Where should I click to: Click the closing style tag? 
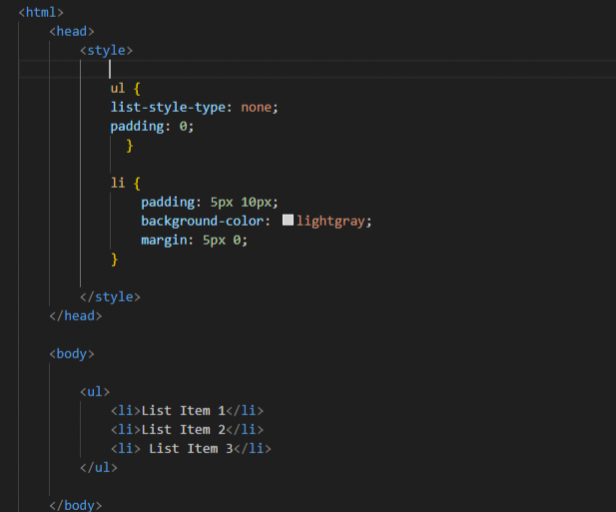point(110,297)
